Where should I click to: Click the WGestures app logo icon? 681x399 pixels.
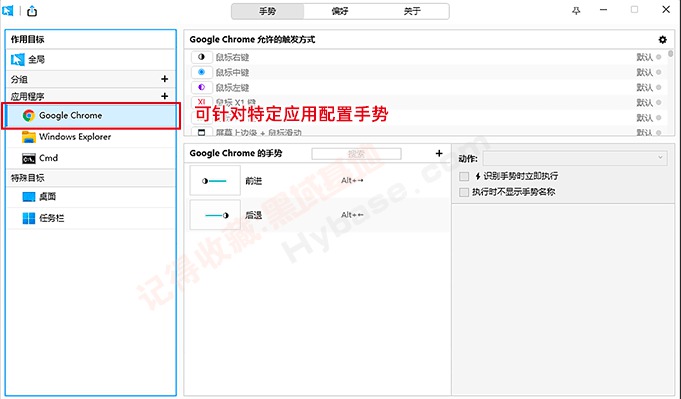point(8,10)
